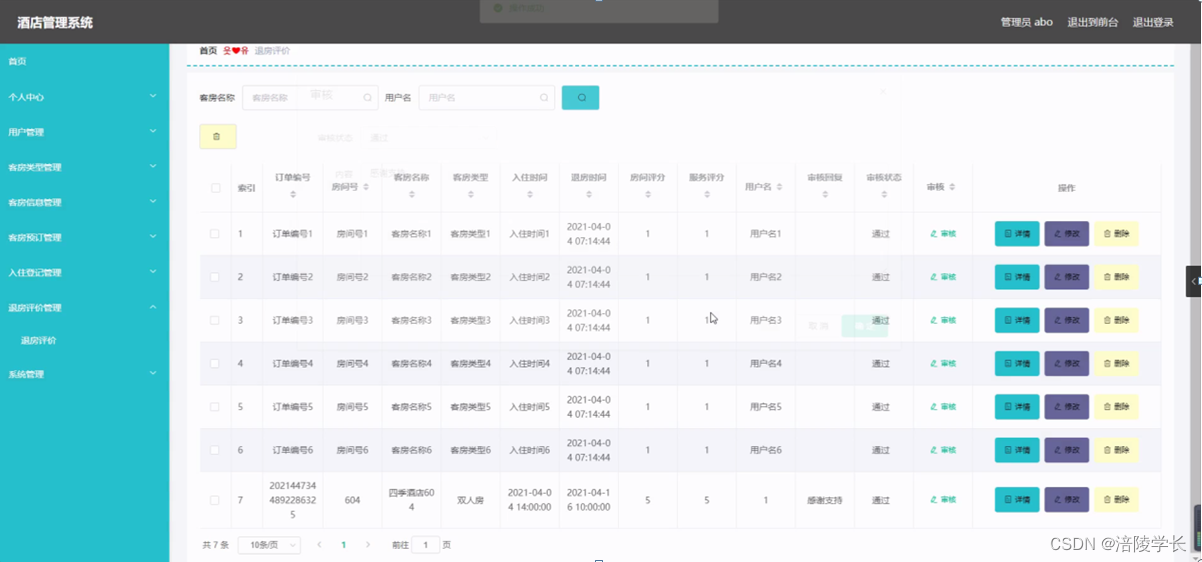Viewport: 1202px width, 562px height.
Task: Toggle the select-all checkbox in table header
Action: coord(215,188)
